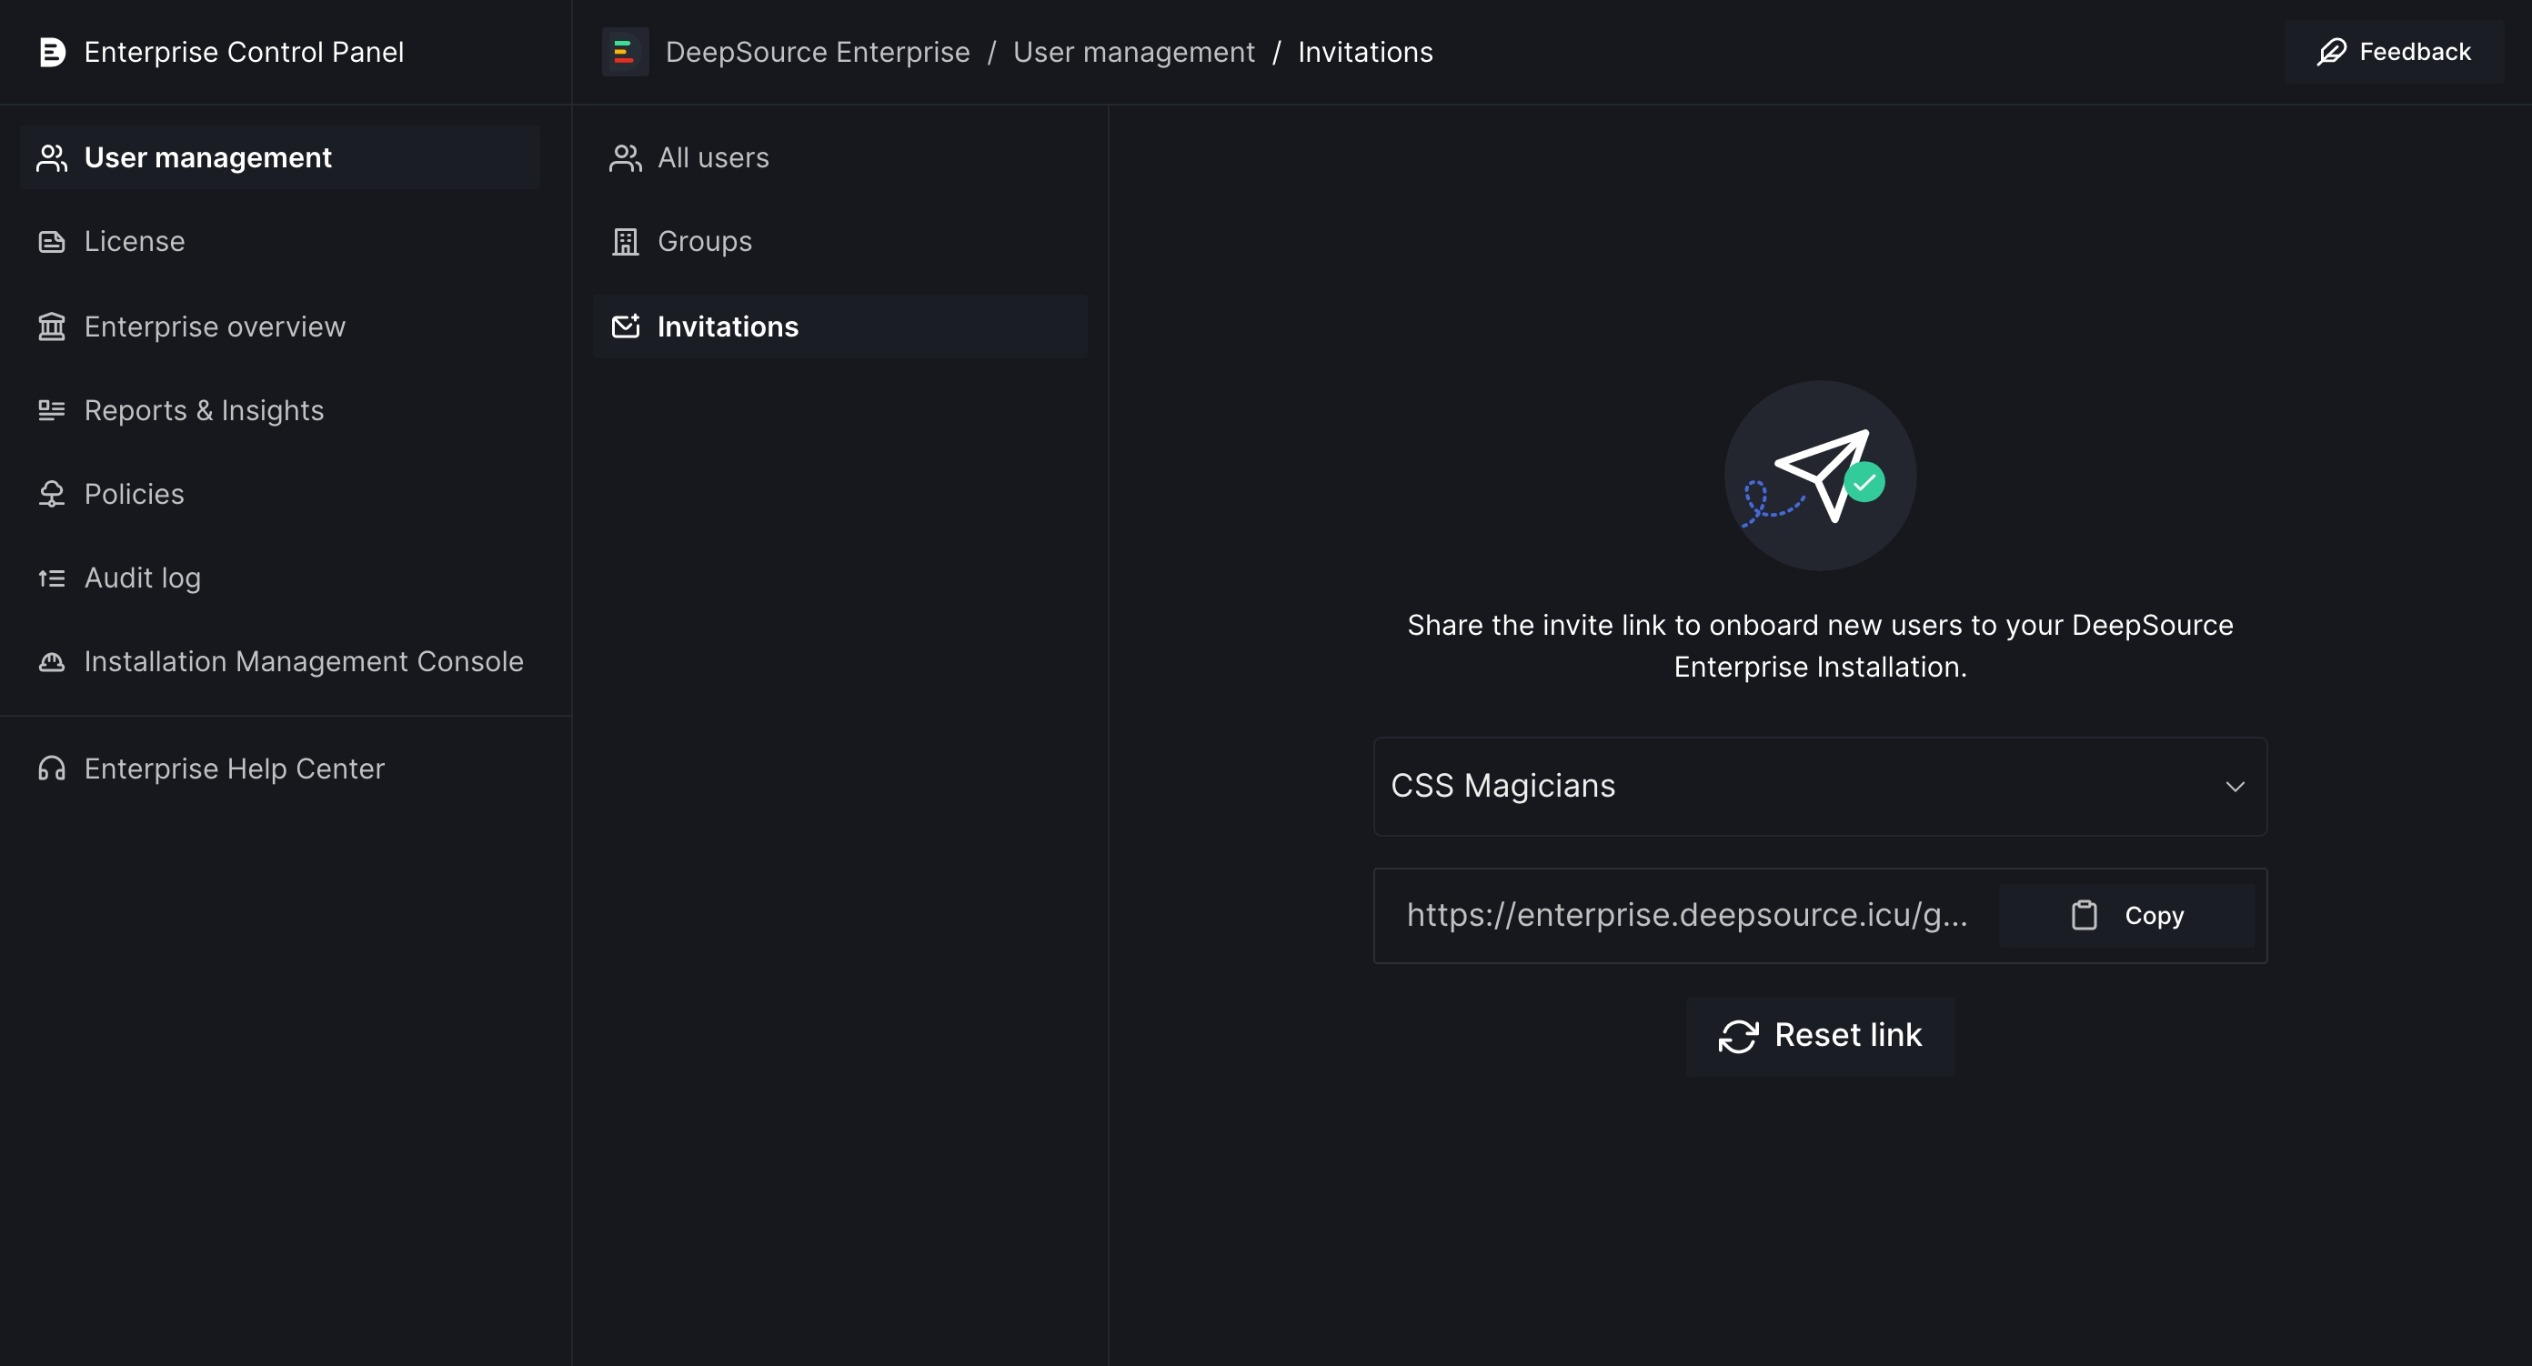Open the Feedback dialog
Screen dimensions: 2532x1366
[2393, 51]
